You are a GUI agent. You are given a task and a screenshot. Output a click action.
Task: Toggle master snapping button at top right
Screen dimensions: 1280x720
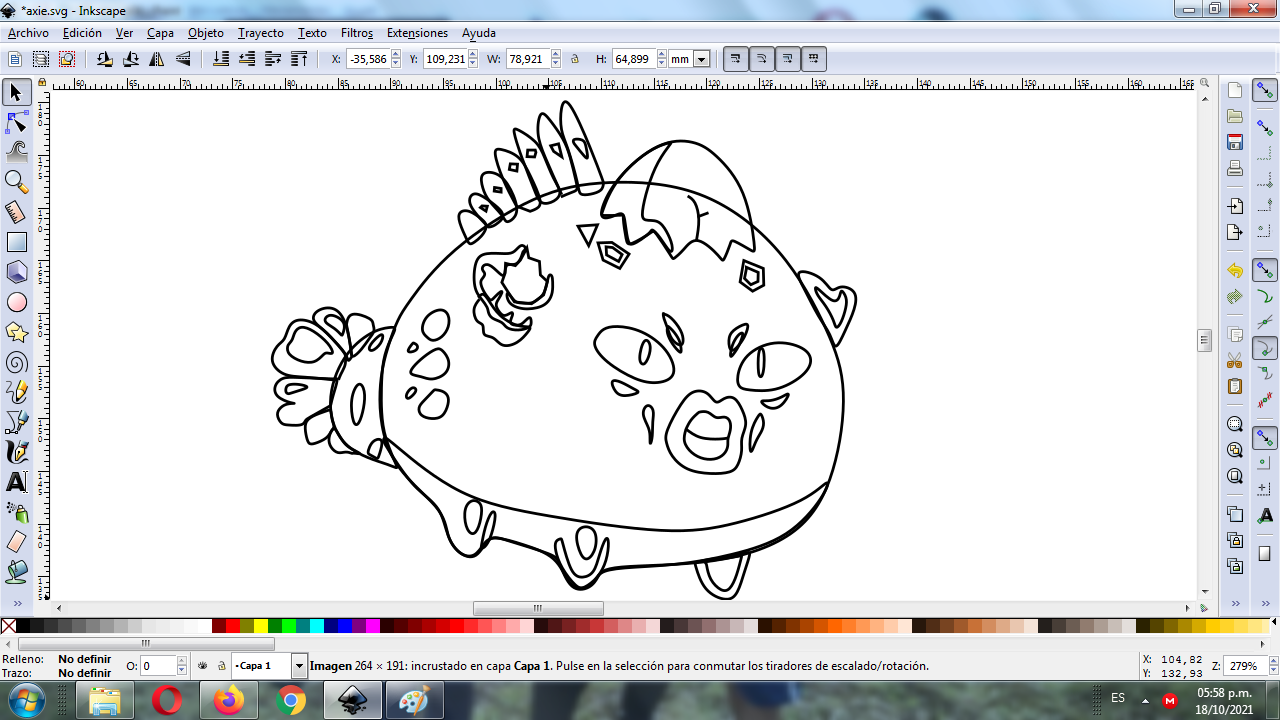(1265, 91)
